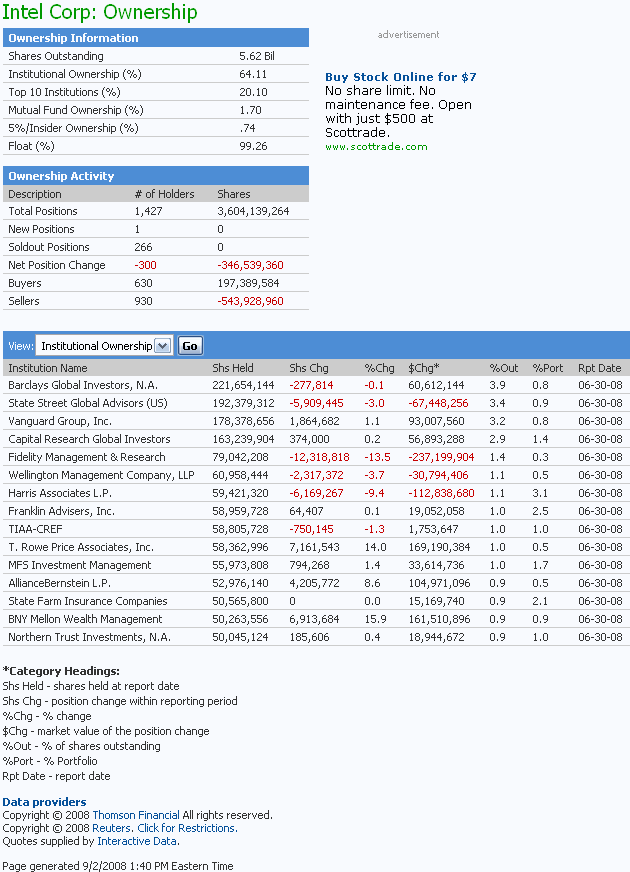The image size is (630, 872).
Task: Click State Street Global Advisors (US)
Action: (x=88, y=403)
